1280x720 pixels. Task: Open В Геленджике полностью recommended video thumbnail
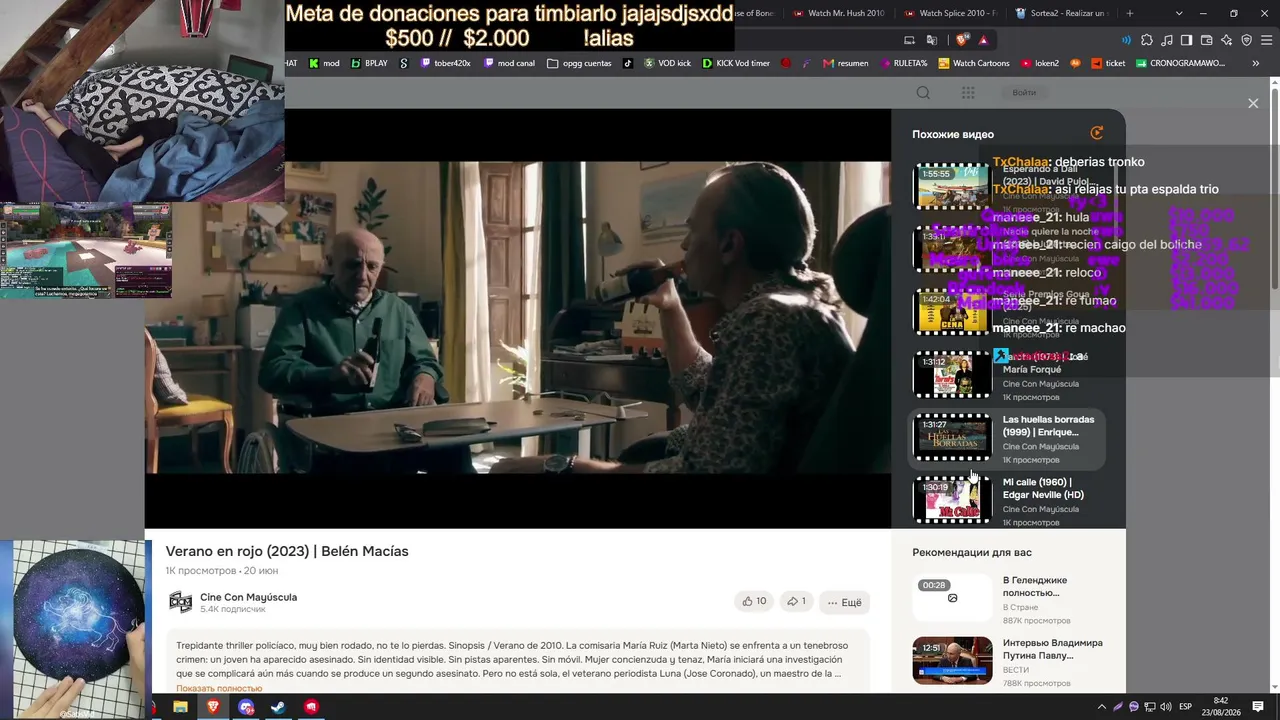pos(952,598)
